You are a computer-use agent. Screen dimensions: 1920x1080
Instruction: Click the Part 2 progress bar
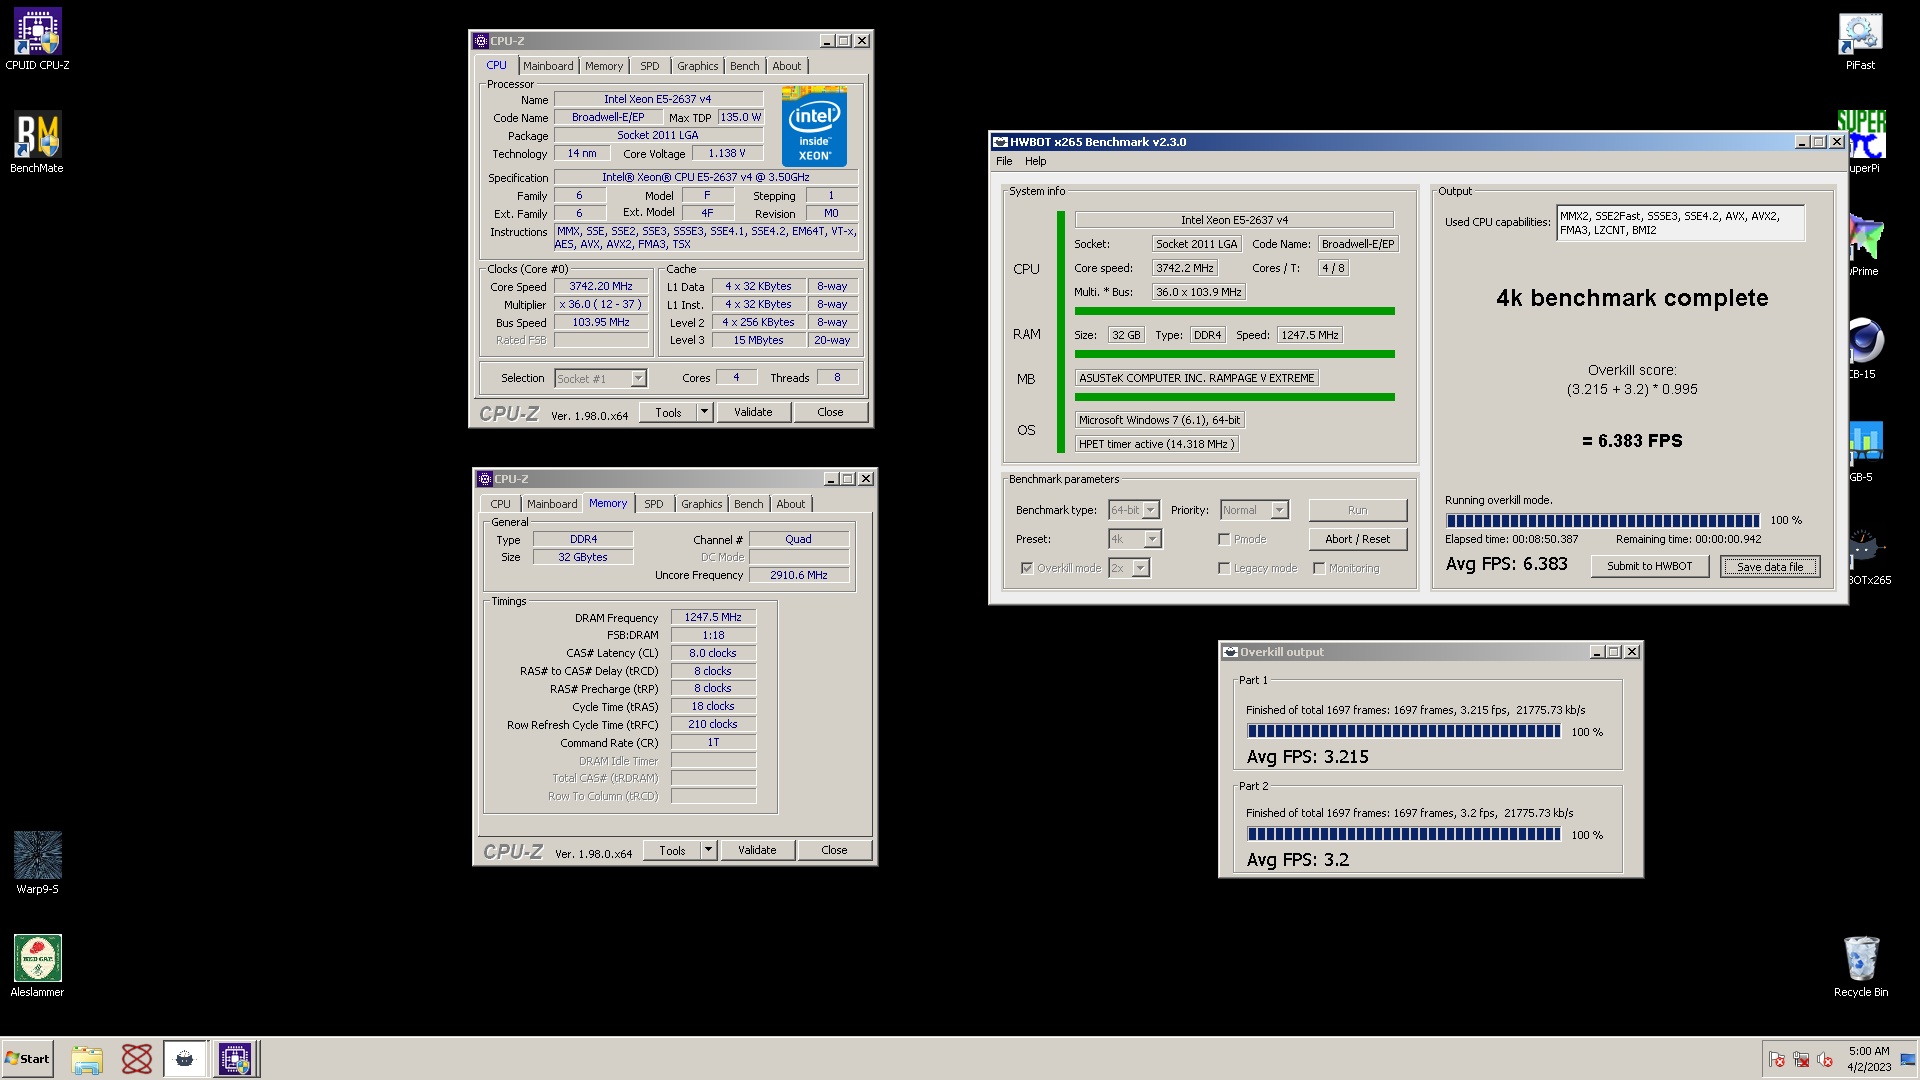pos(1403,834)
